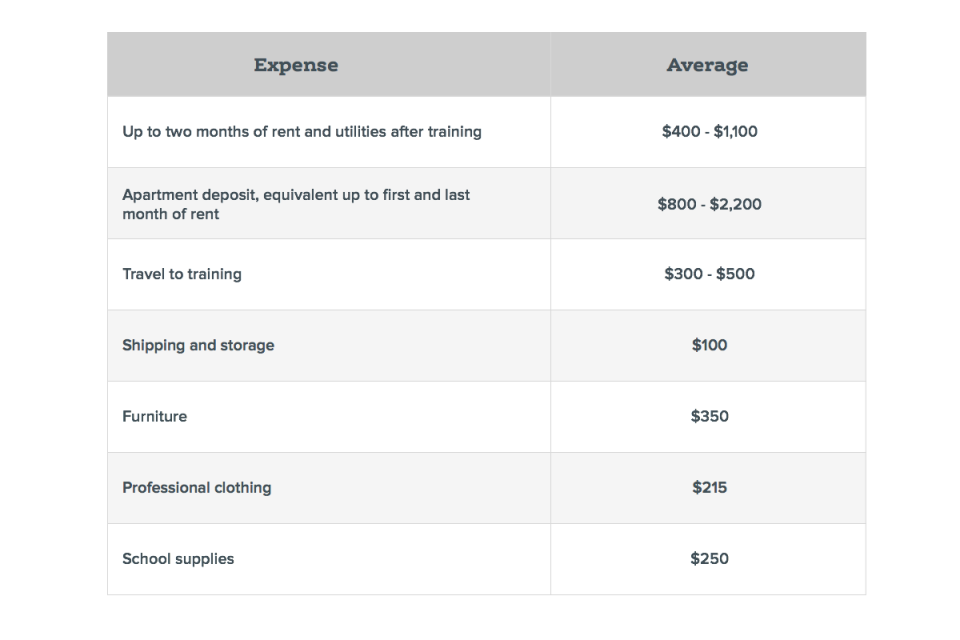This screenshot has height=640, width=960.
Task: Click column divider in Travel to training row
Action: coord(550,274)
